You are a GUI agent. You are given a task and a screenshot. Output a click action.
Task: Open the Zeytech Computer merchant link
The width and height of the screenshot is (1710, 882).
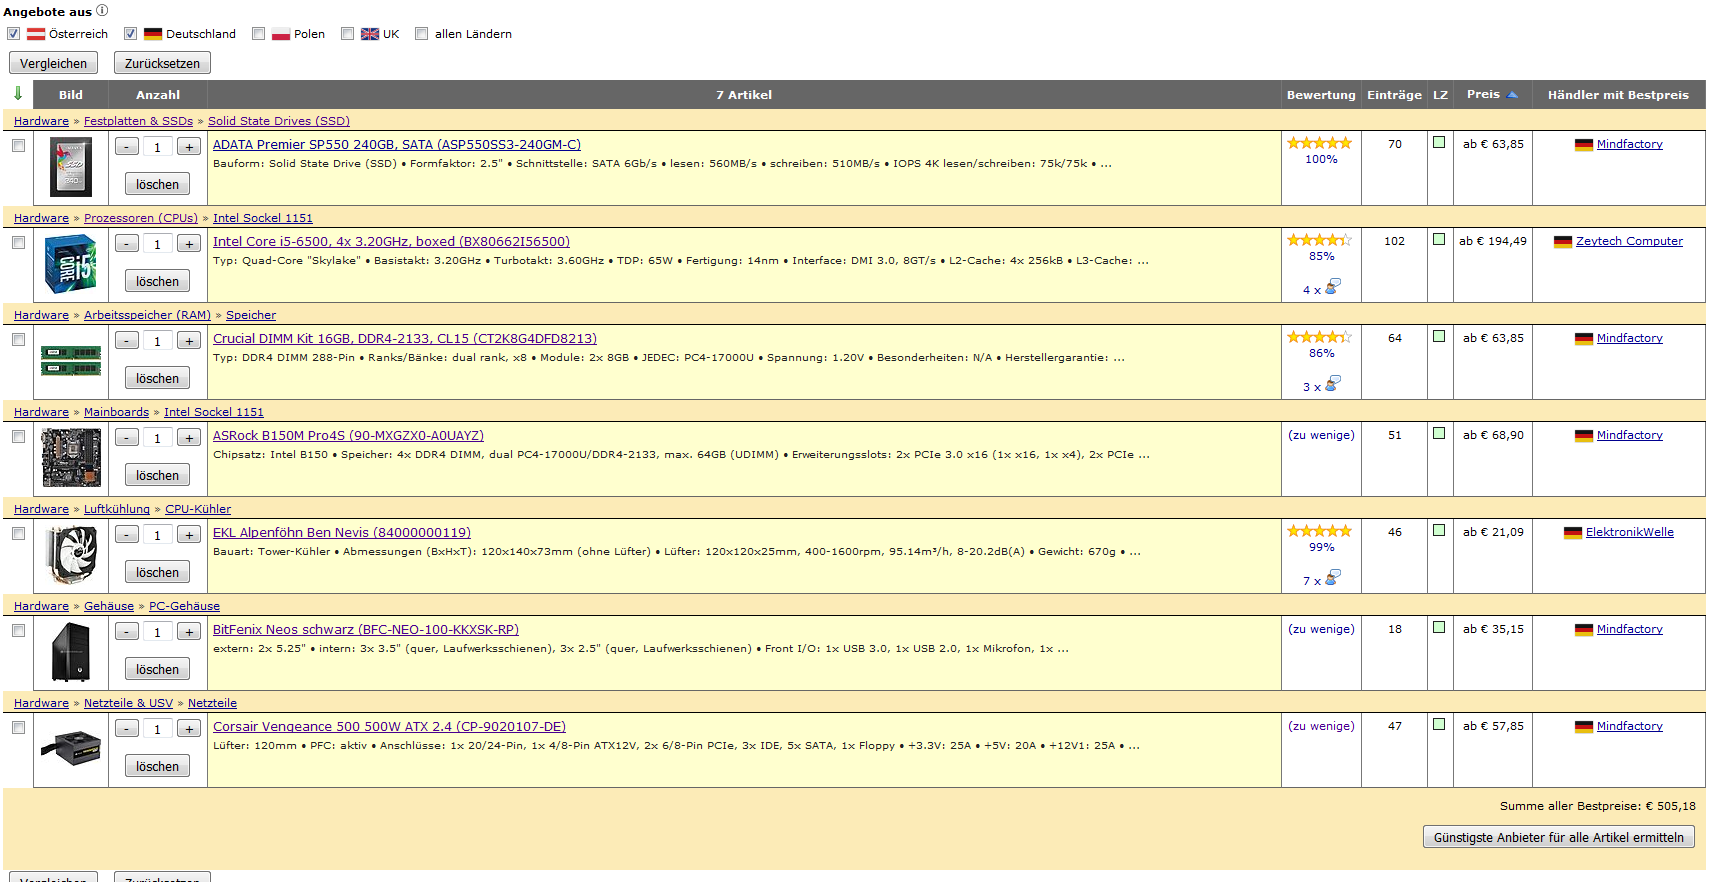pyautogui.click(x=1629, y=241)
